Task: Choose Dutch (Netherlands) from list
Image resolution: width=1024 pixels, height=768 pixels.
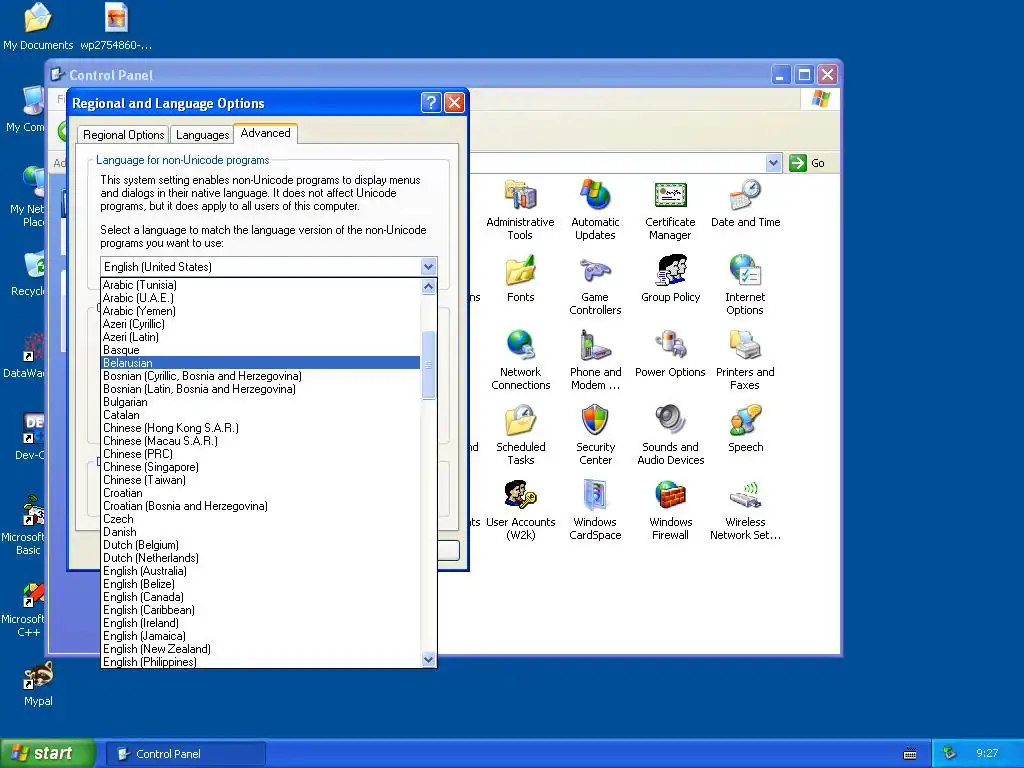Action: point(261,558)
